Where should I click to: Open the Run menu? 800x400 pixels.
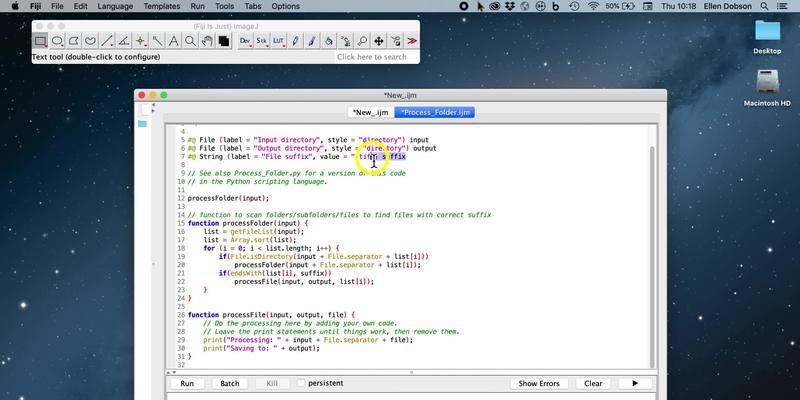coord(197,6)
